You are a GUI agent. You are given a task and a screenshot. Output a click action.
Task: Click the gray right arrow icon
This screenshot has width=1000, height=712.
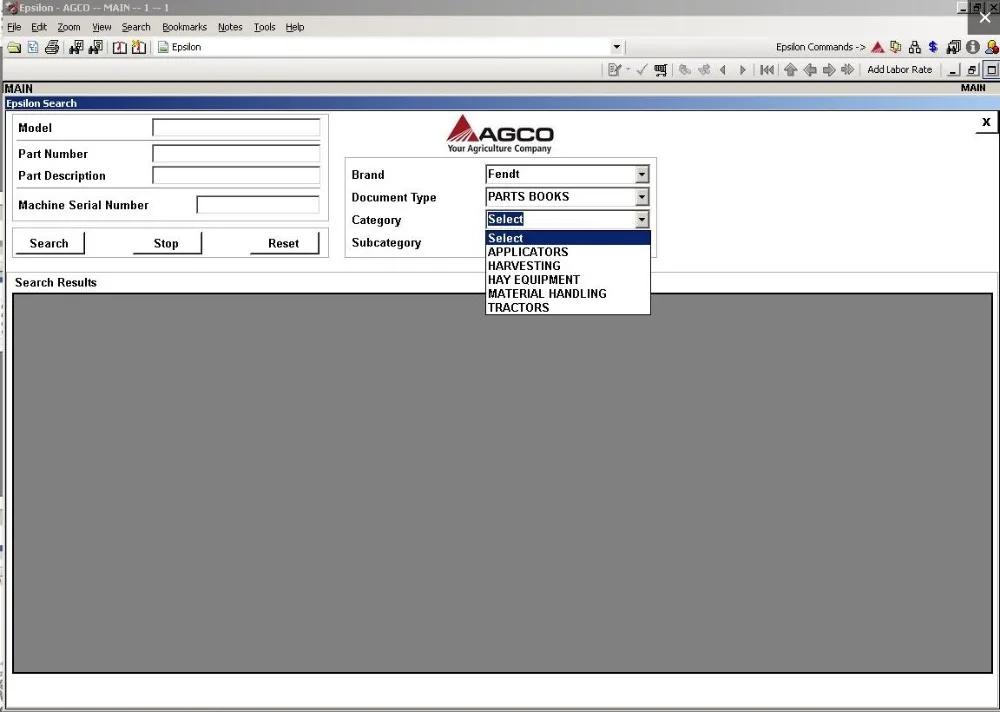[828, 70]
